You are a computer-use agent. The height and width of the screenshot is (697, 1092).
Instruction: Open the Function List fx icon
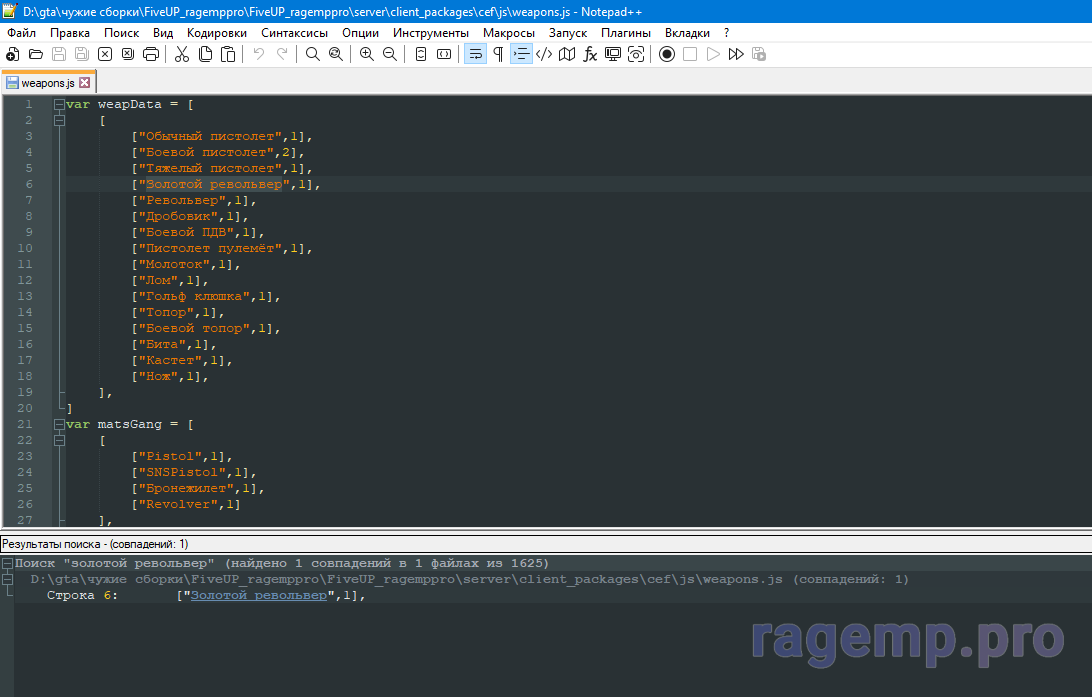(591, 54)
